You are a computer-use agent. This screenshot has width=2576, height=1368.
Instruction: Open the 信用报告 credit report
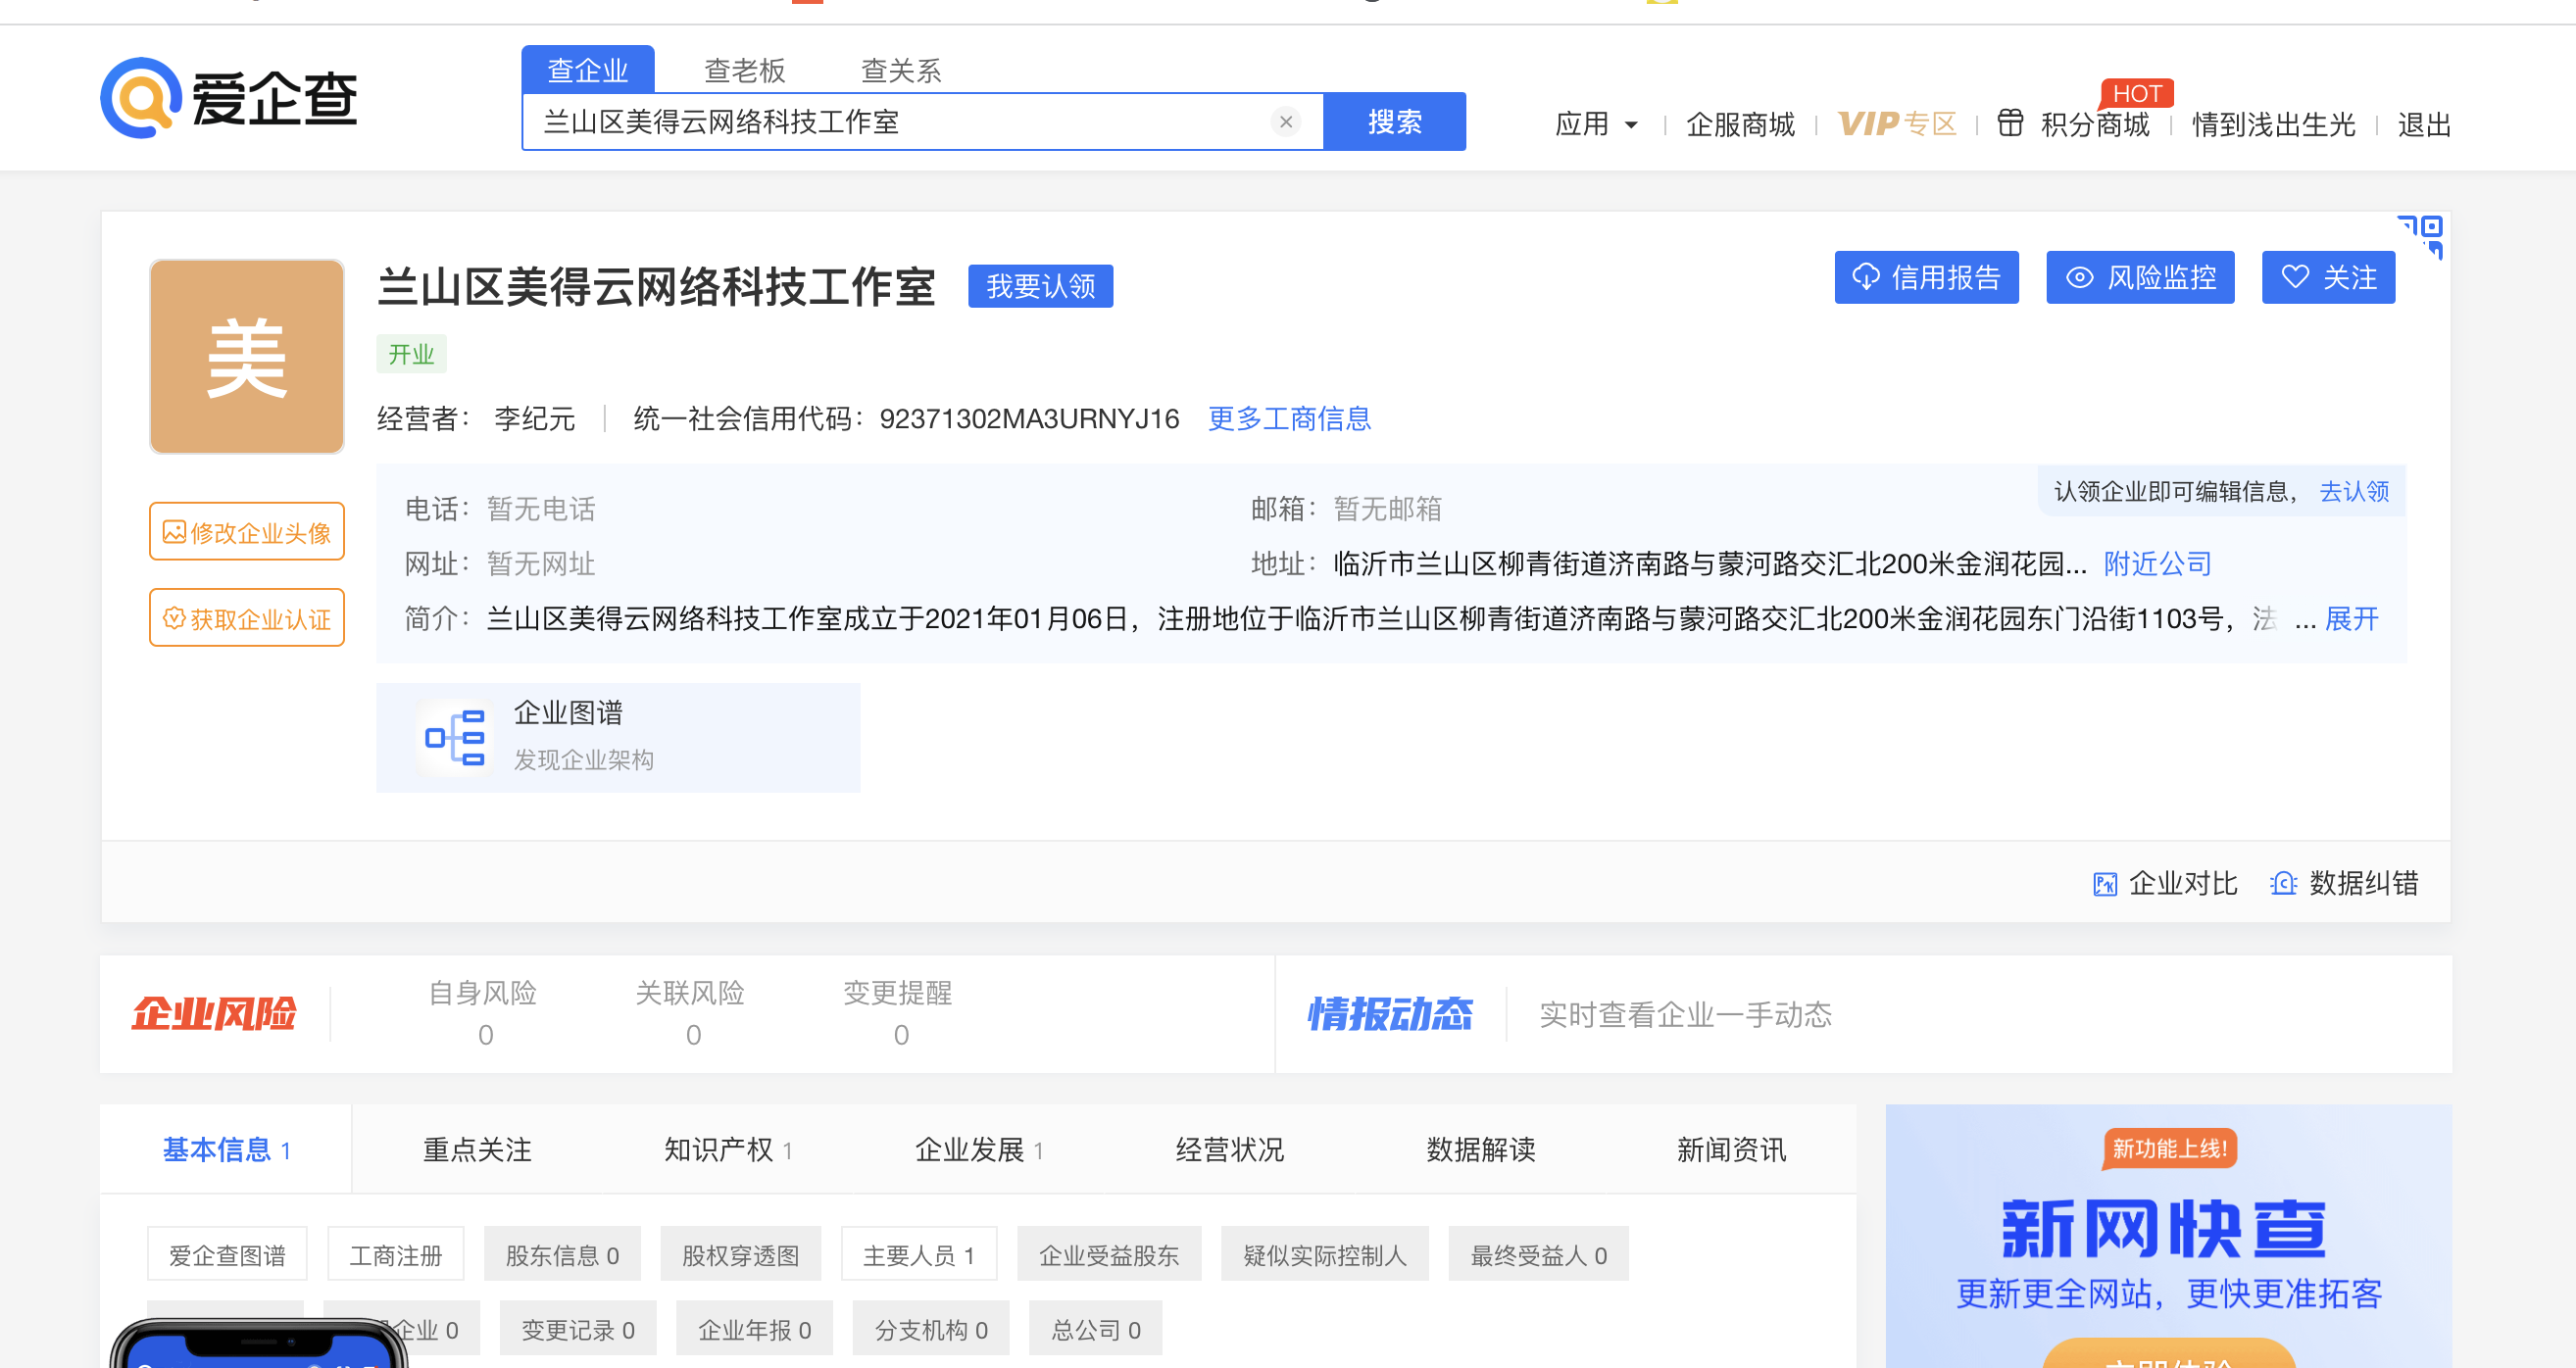pos(1926,277)
